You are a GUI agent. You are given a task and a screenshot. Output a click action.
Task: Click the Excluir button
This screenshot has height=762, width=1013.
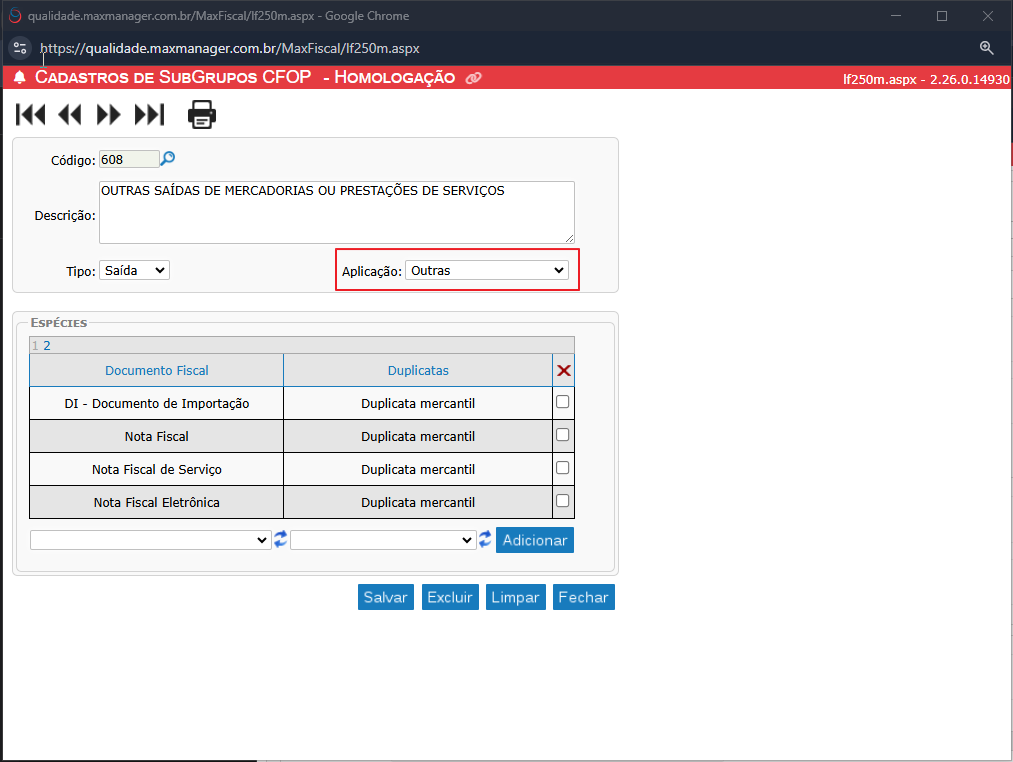point(450,597)
